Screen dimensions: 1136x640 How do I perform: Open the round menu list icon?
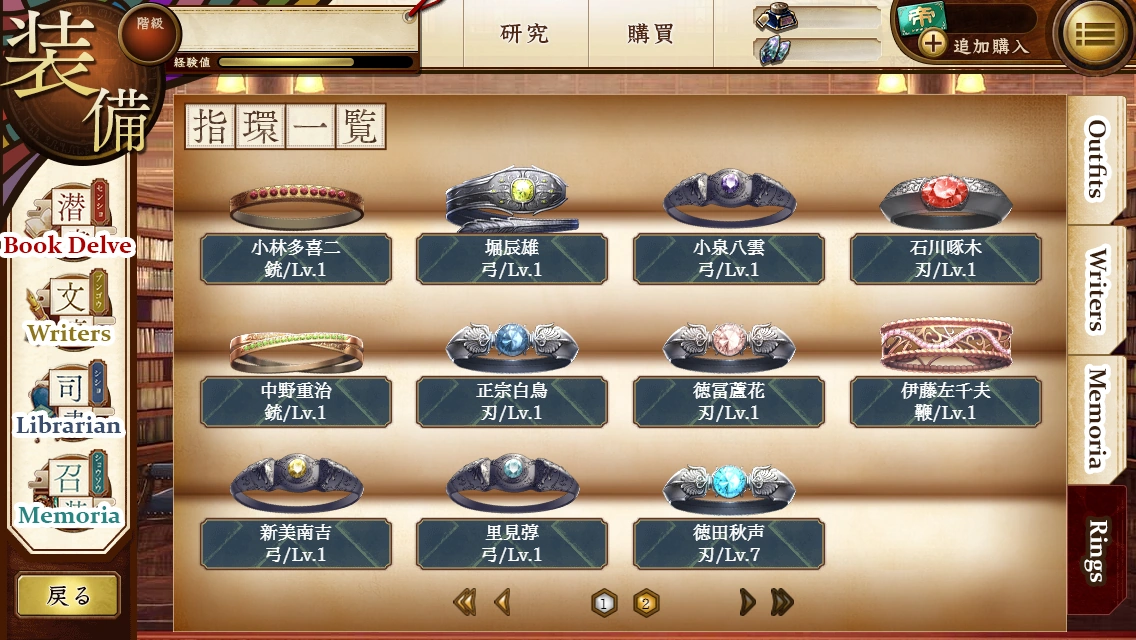coord(1095,33)
